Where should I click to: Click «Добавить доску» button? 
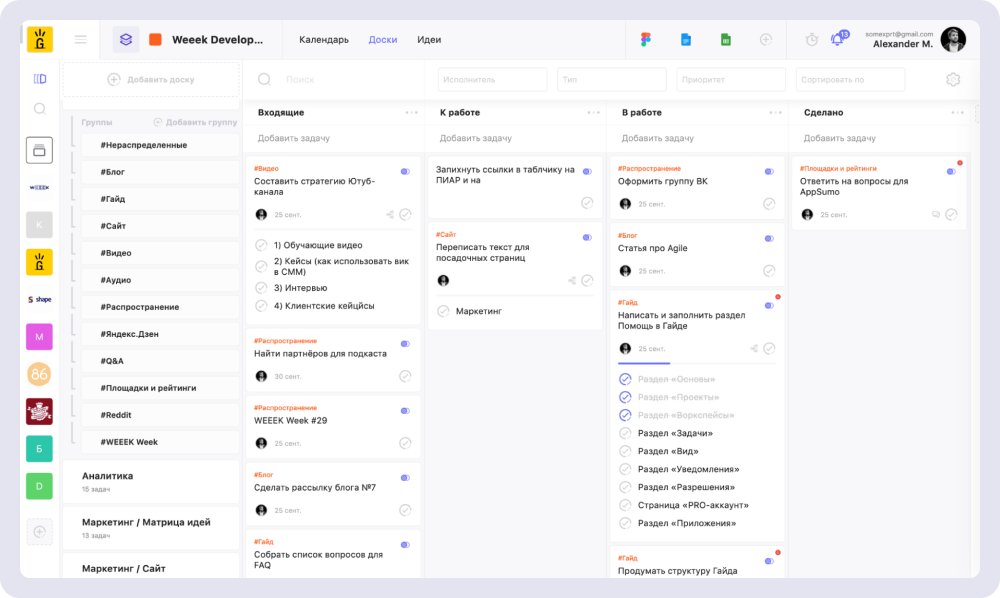tap(150, 80)
